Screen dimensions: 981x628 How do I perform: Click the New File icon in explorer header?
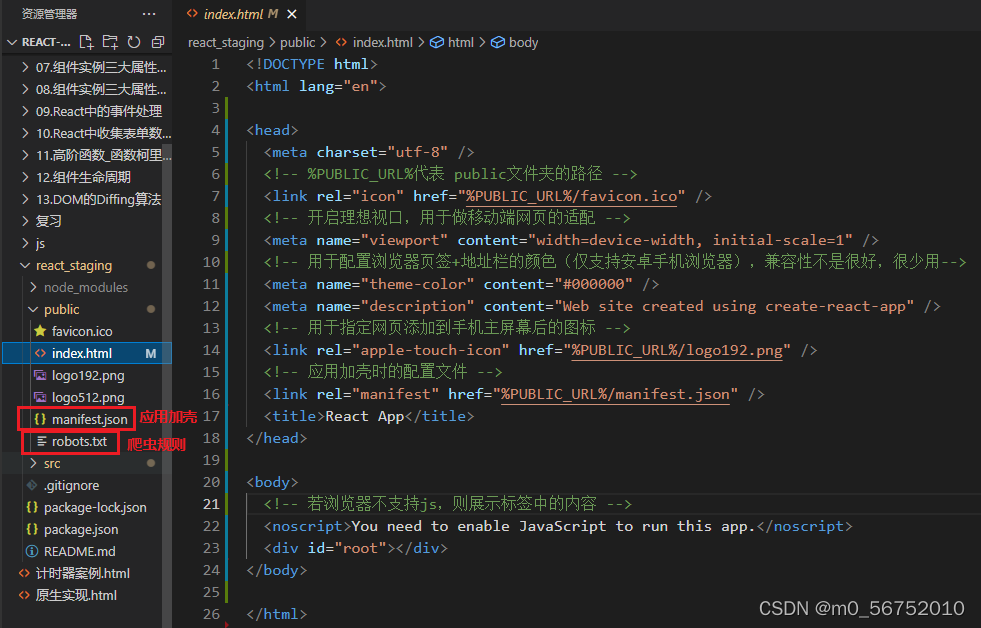(x=86, y=42)
